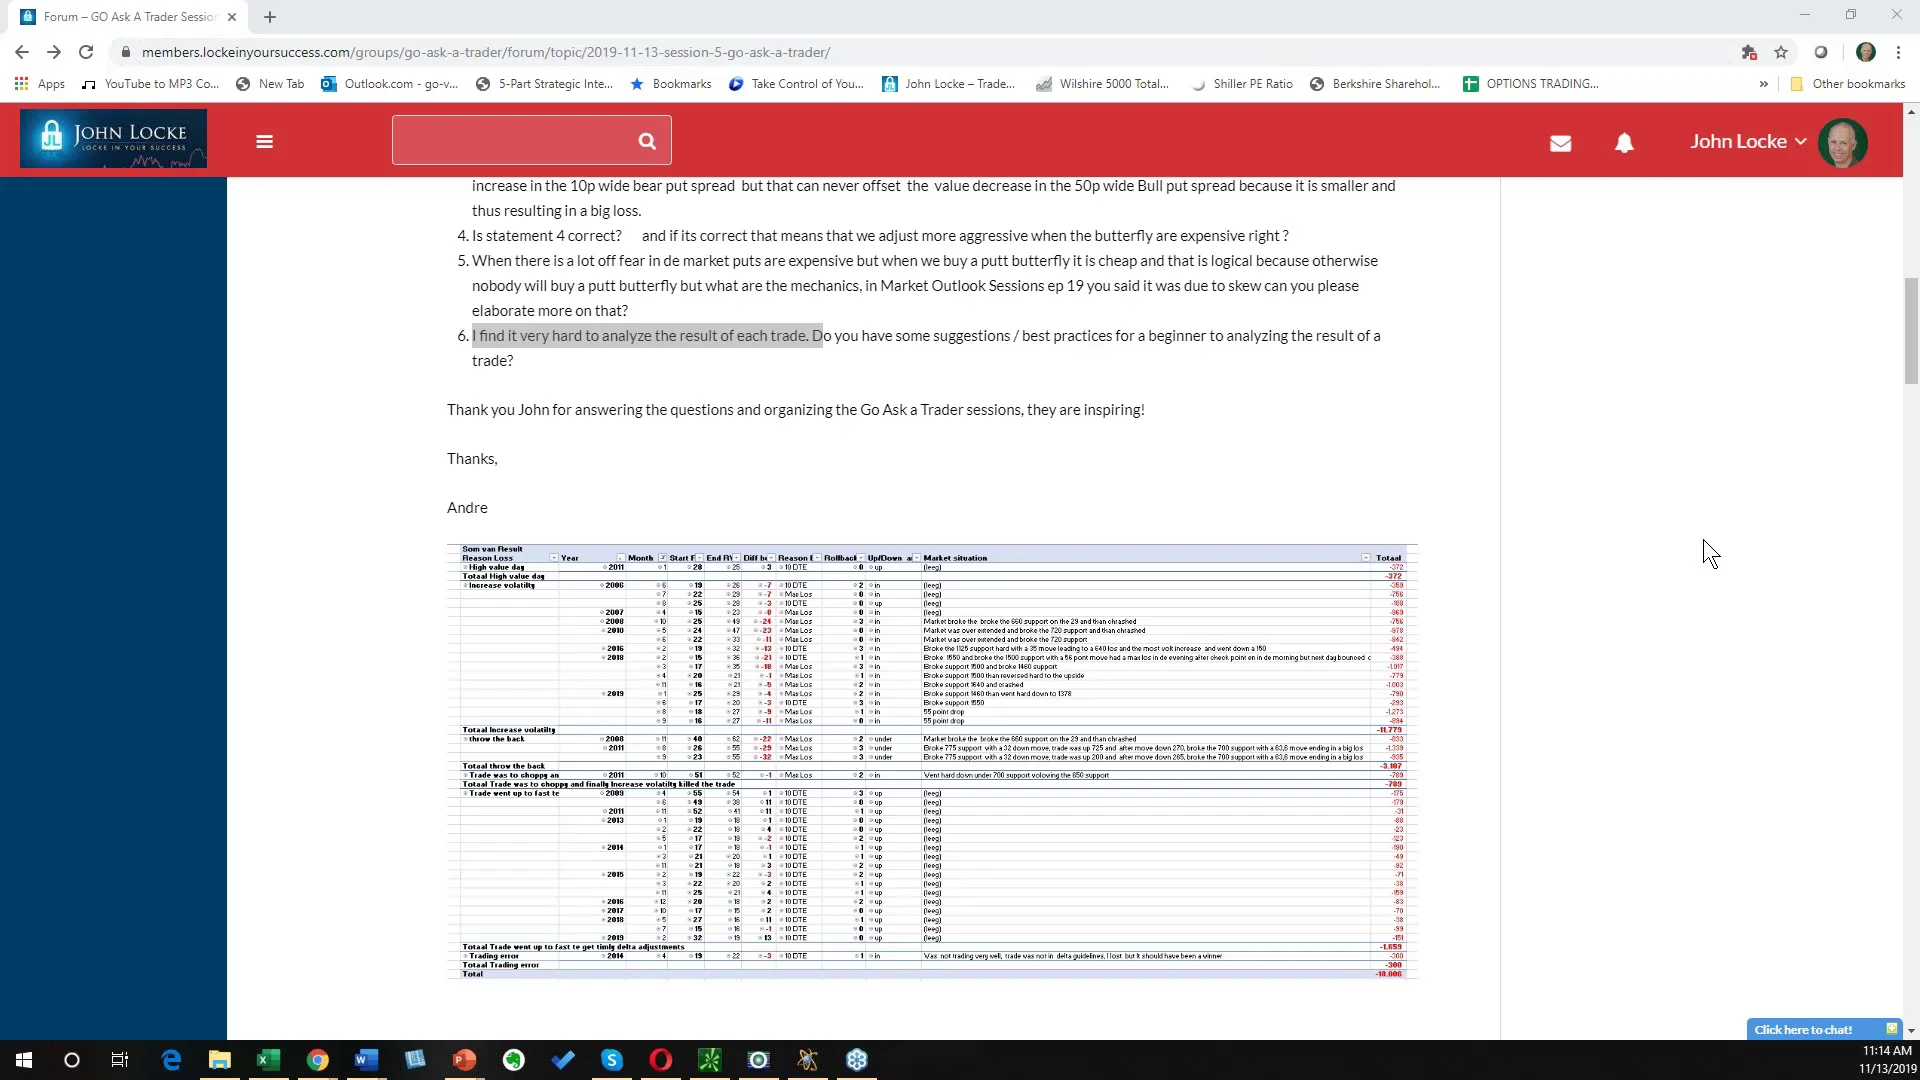Click the page vertical scrollbar thumb
The height and width of the screenshot is (1080, 1920).
coord(1911,330)
